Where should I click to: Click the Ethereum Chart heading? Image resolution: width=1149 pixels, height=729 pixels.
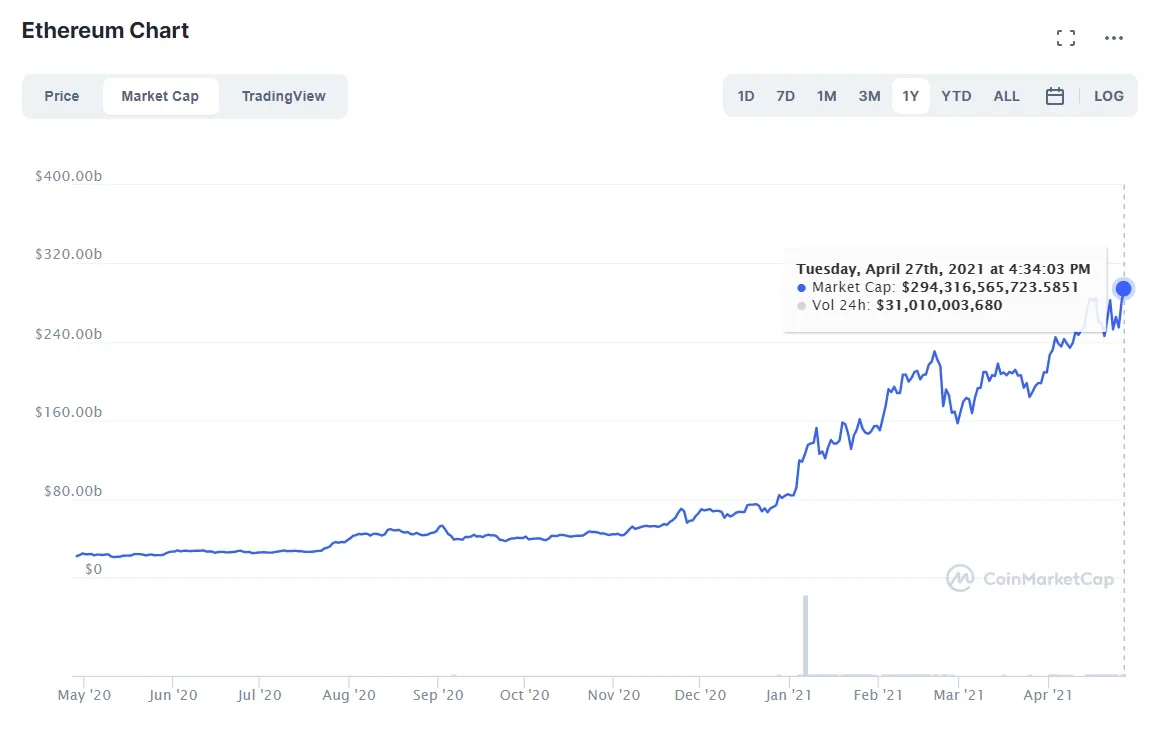click(105, 30)
